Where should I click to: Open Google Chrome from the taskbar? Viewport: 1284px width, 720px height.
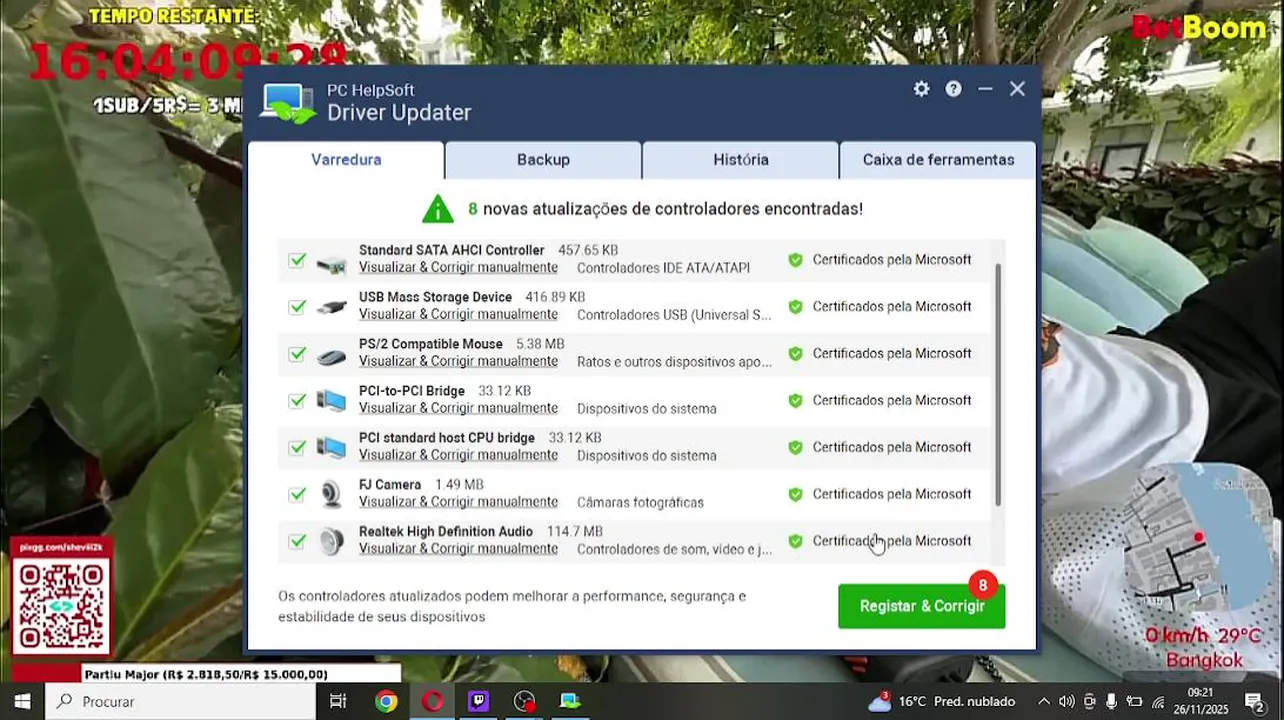pos(385,701)
